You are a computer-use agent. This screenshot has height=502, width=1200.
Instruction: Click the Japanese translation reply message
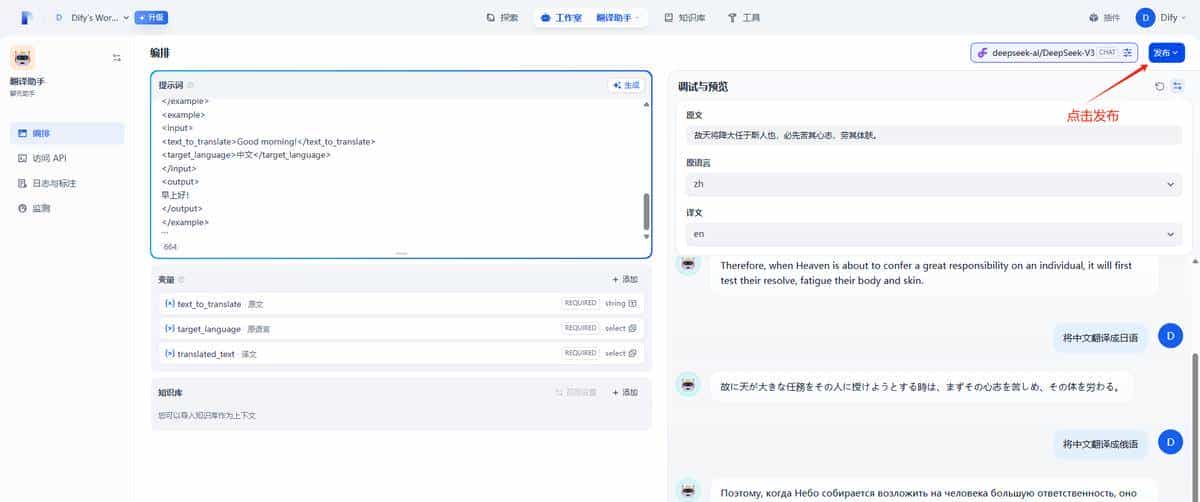(920, 386)
